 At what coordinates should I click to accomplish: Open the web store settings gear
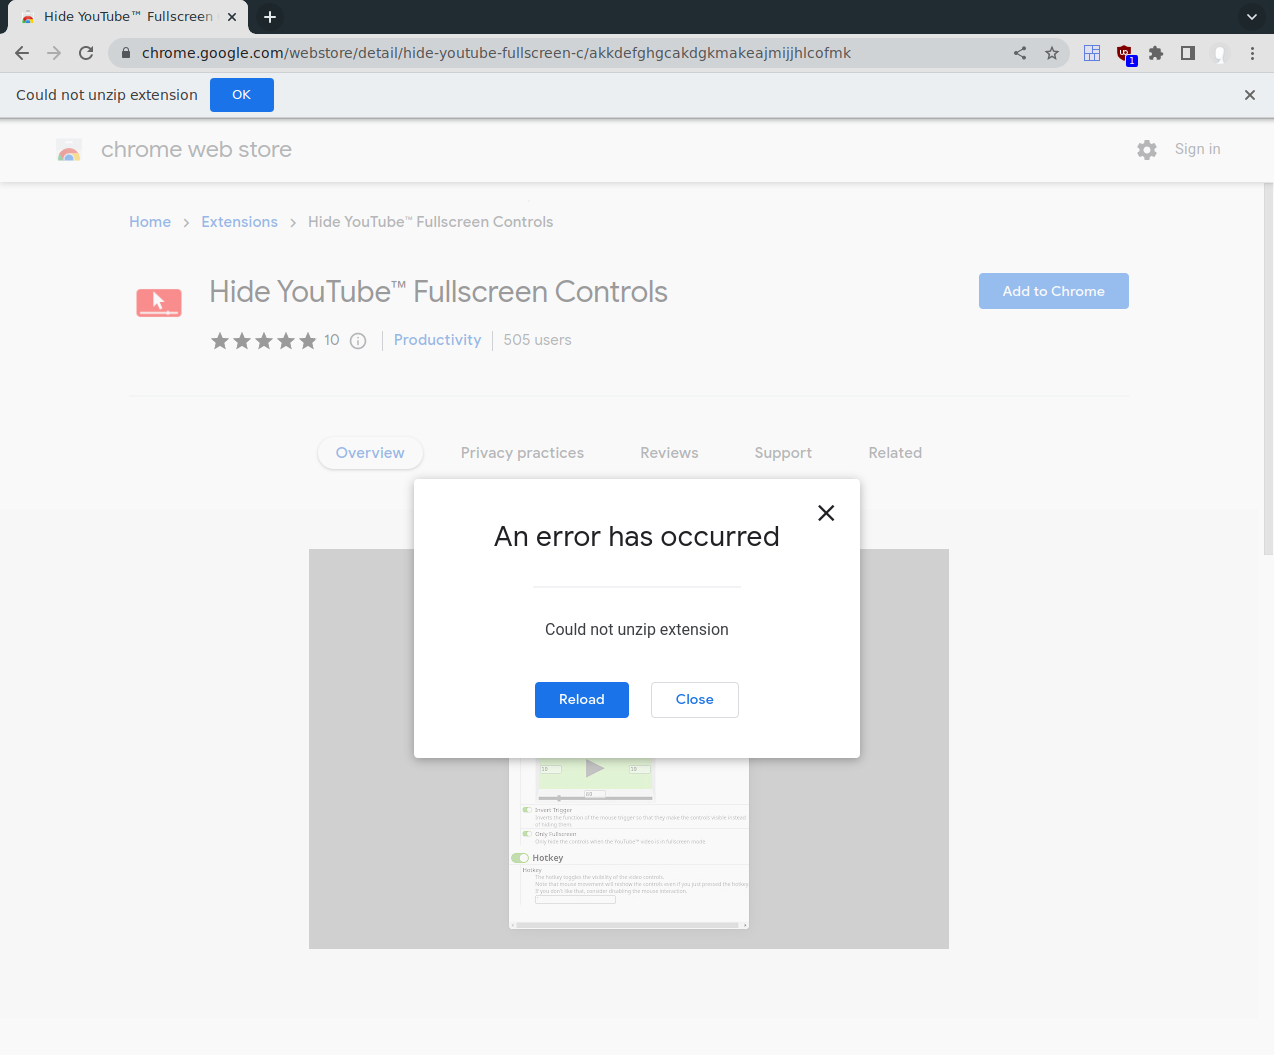point(1146,149)
